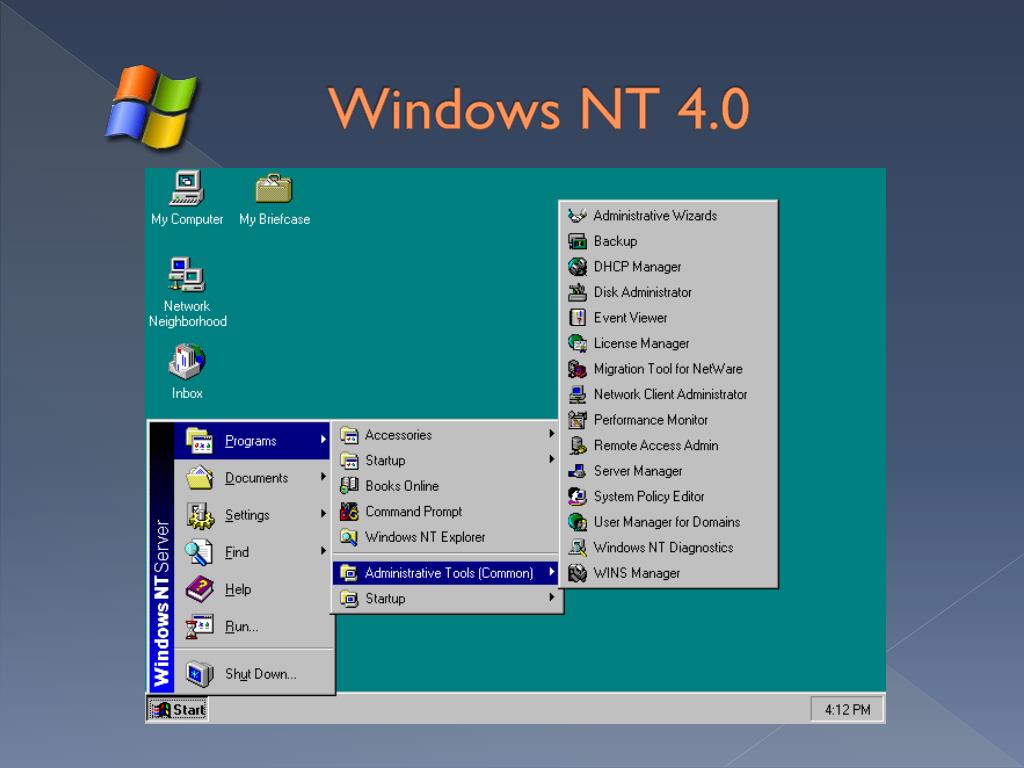This screenshot has height=768, width=1024.
Task: Open Accessories in the Programs menu
Action: [x=447, y=434]
